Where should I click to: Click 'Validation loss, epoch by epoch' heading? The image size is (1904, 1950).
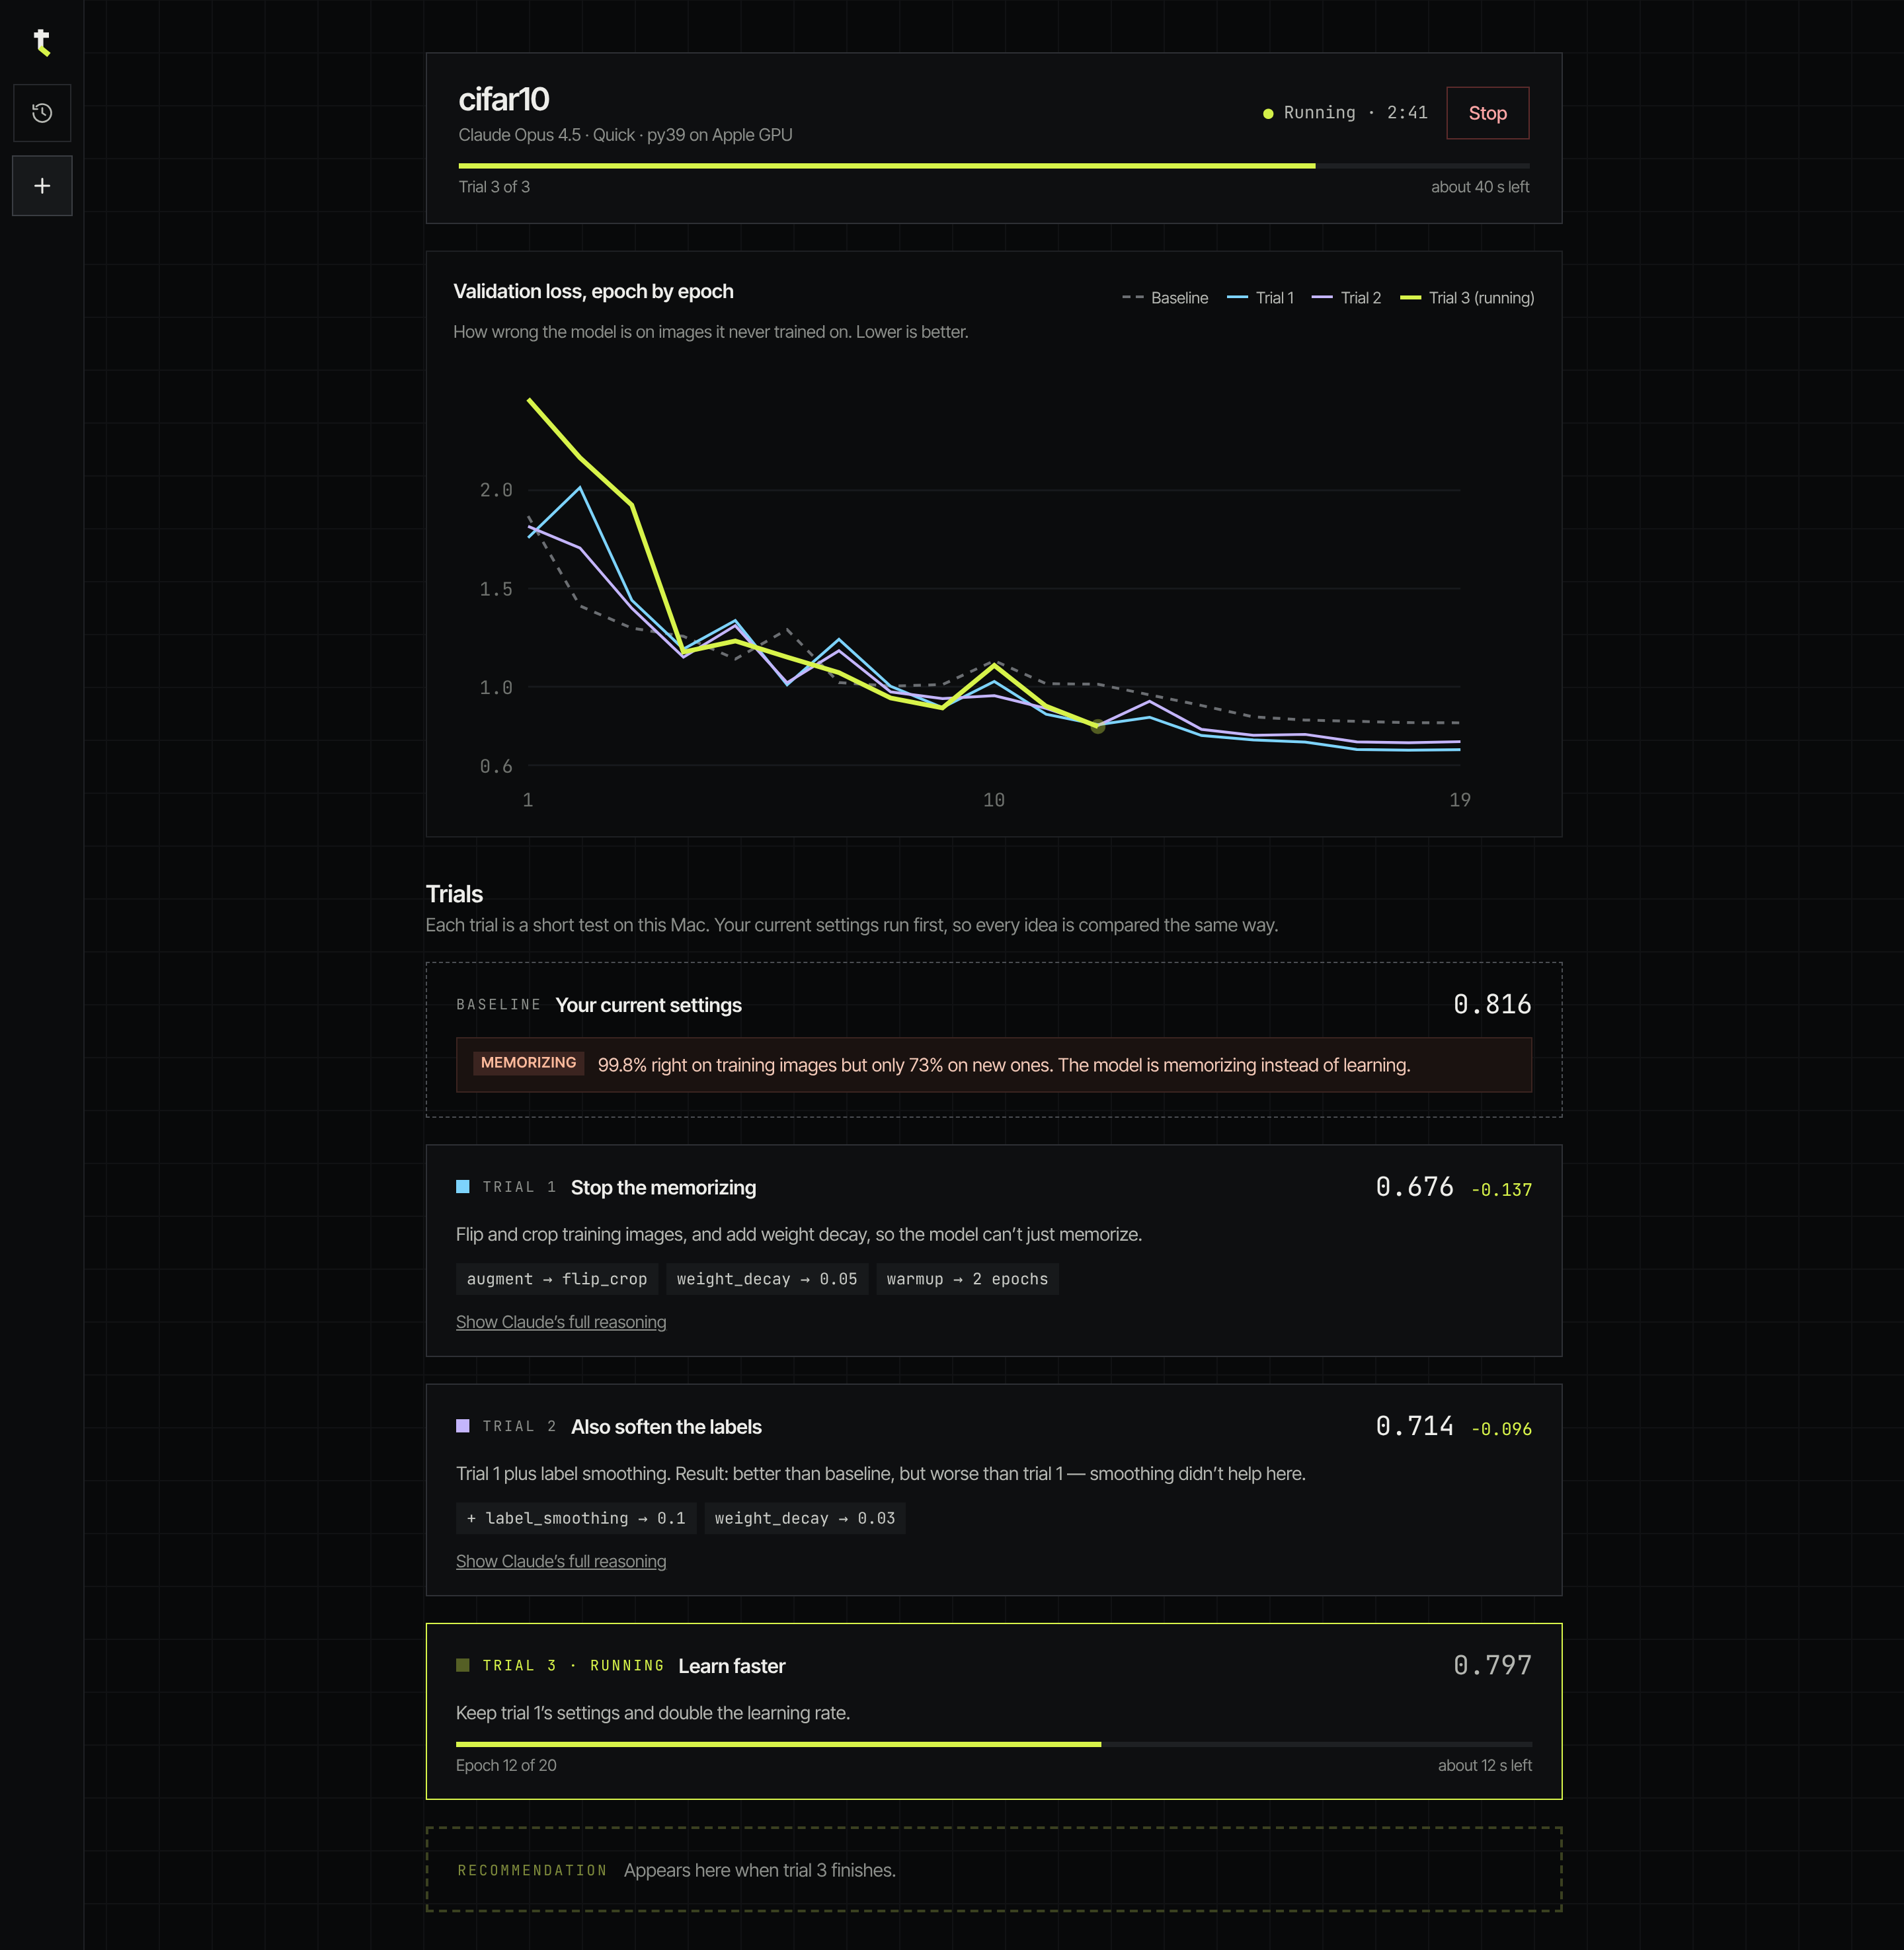[x=593, y=291]
